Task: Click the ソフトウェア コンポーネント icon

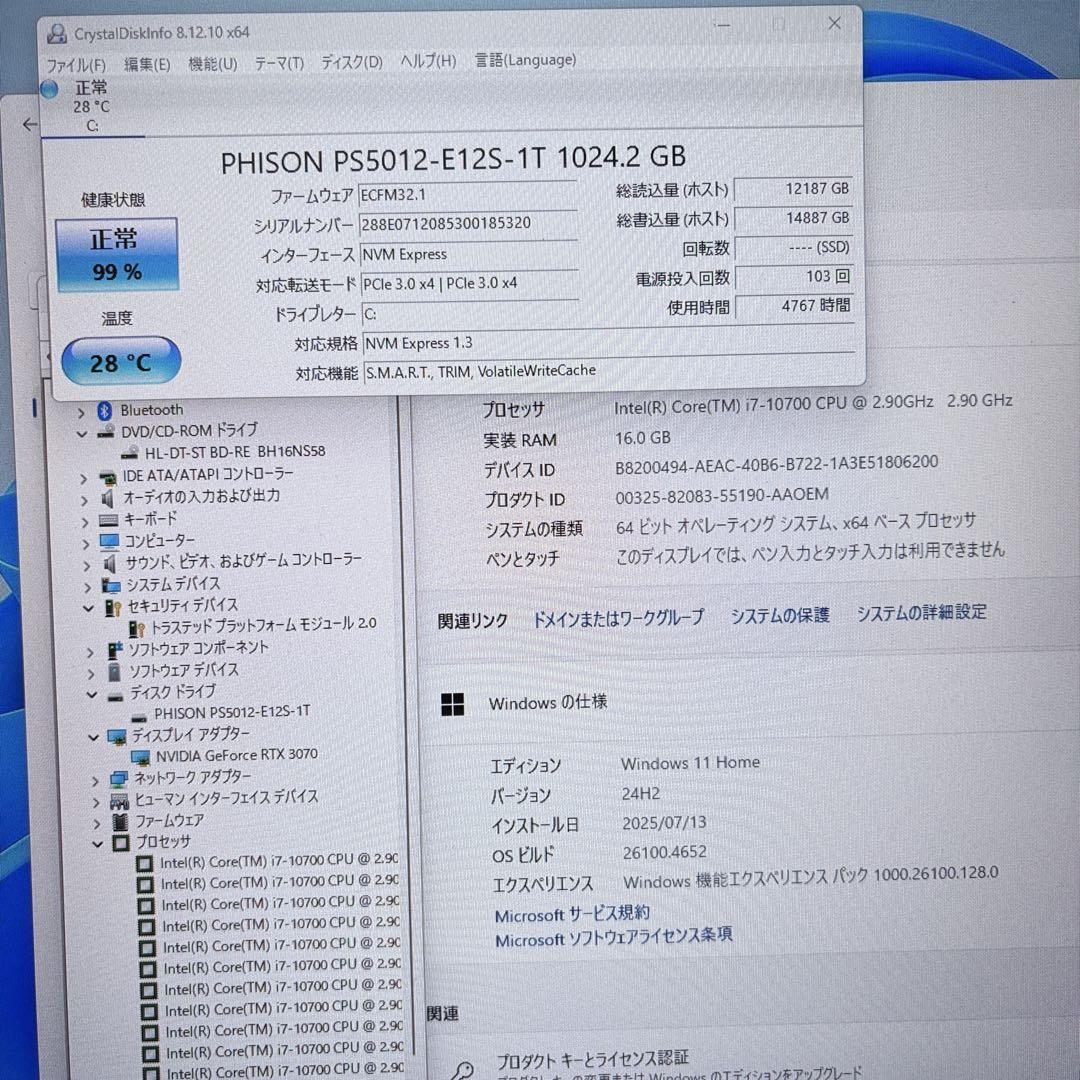Action: tap(115, 650)
